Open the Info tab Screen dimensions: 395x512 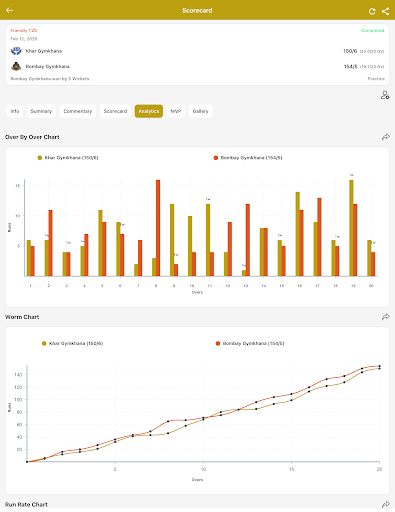[x=15, y=111]
